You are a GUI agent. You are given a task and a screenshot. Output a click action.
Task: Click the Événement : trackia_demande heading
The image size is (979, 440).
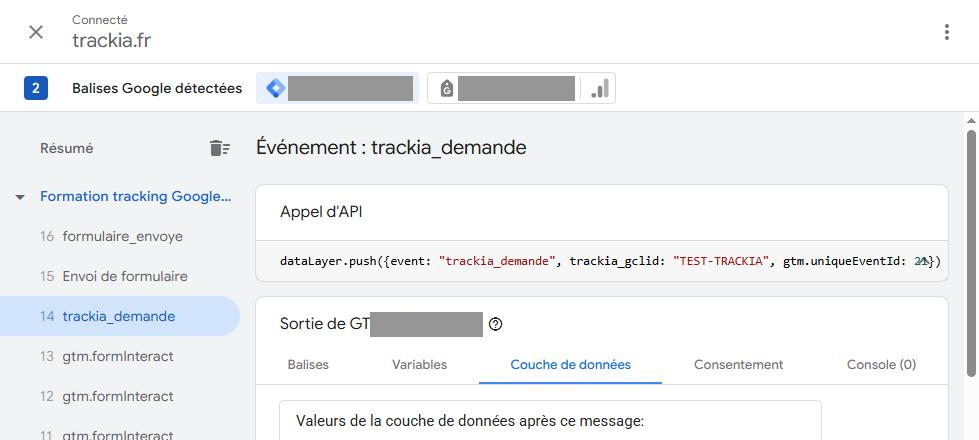391,148
